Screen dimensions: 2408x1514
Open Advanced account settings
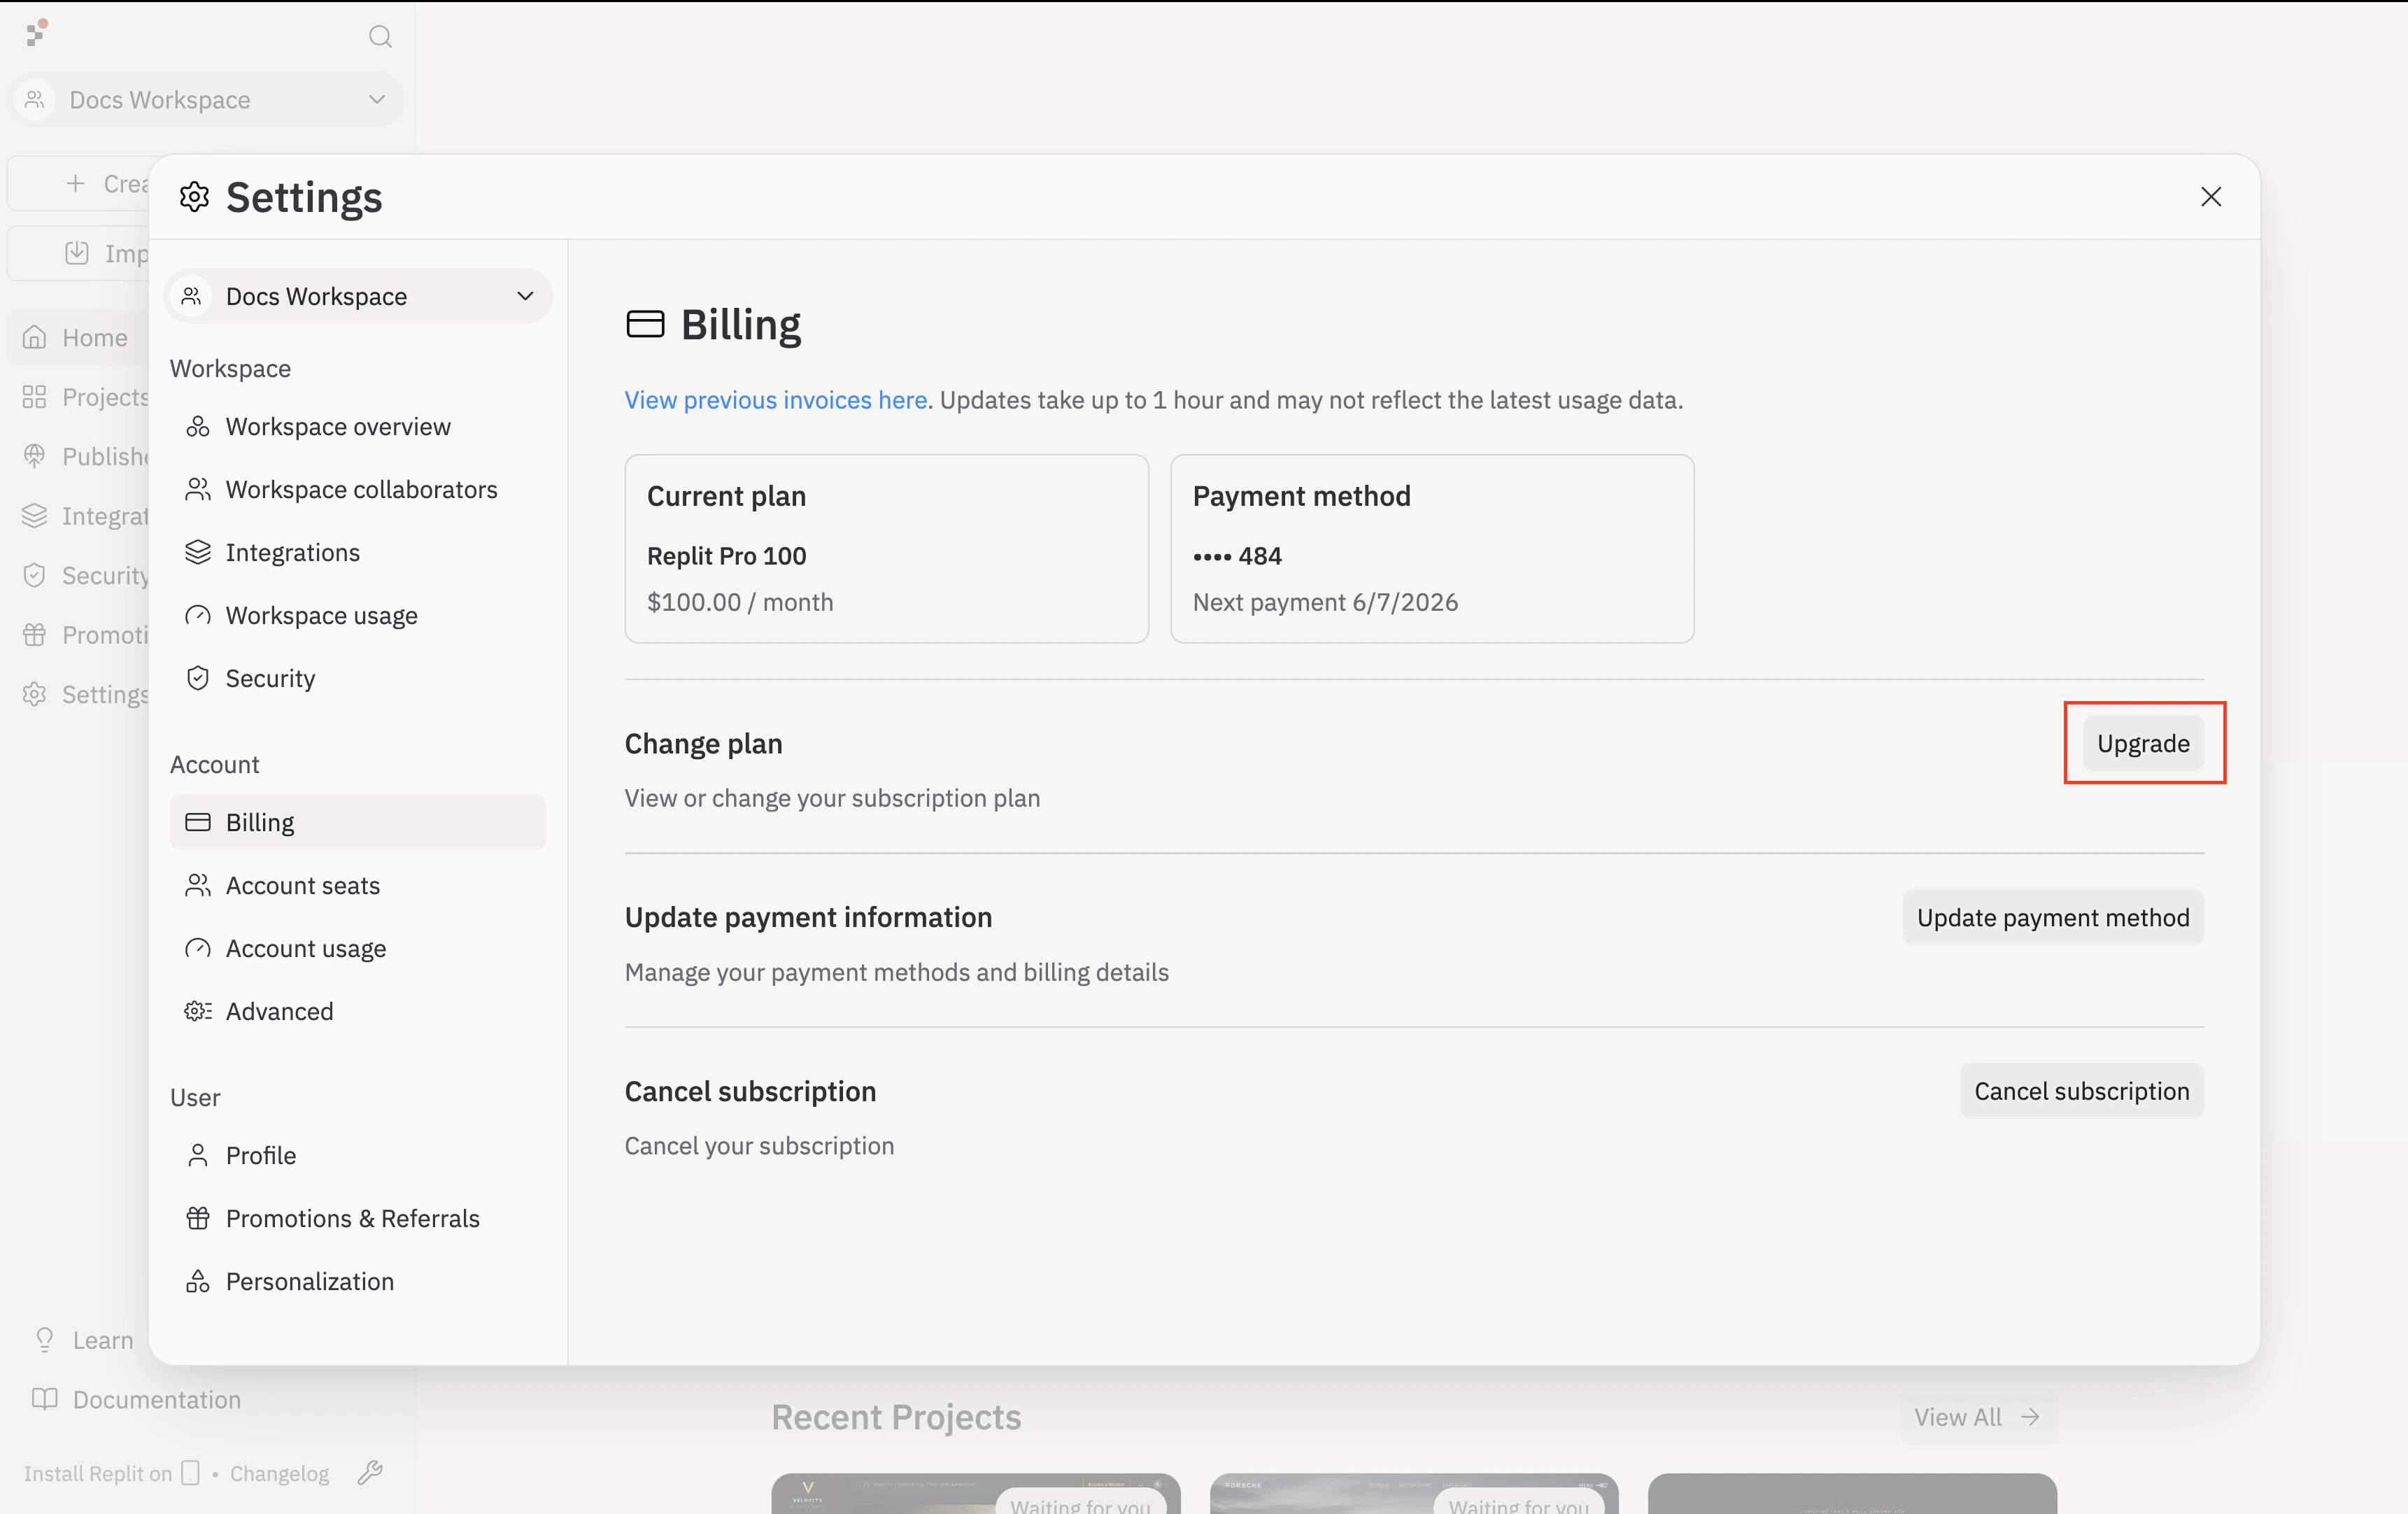tap(358, 1012)
